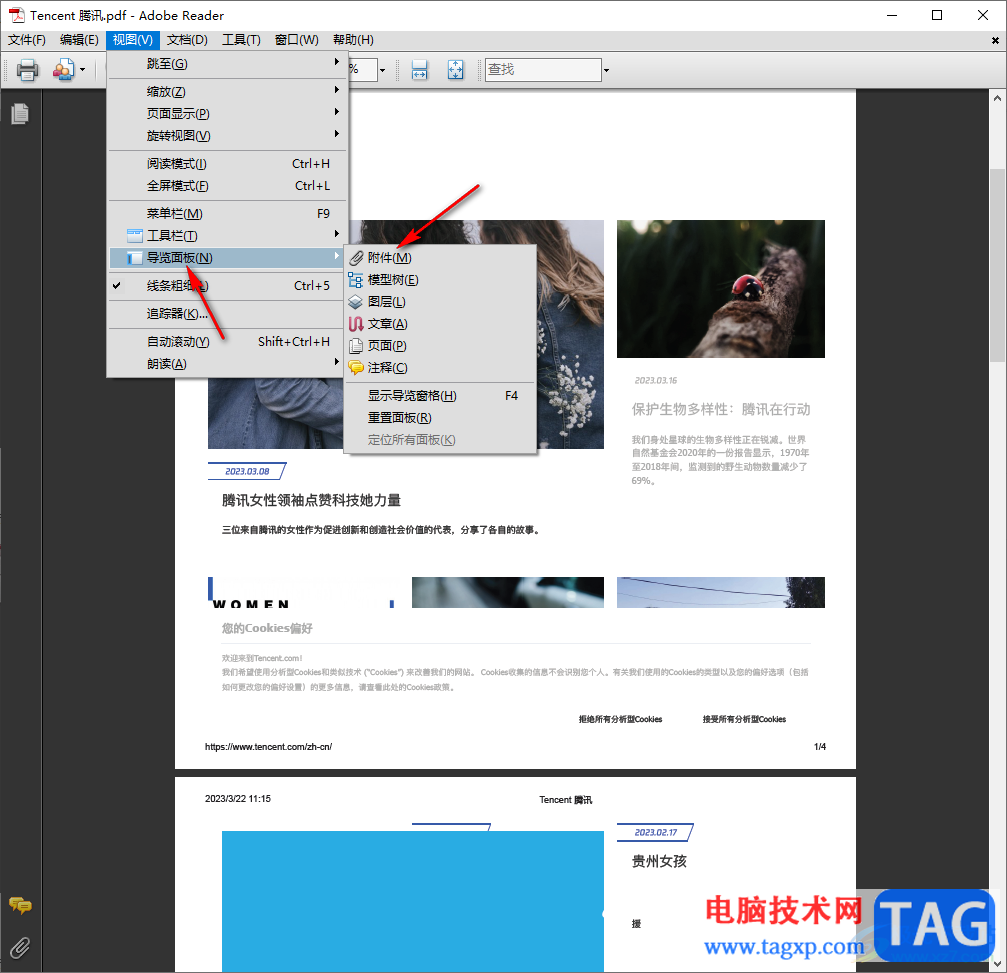Open the Comments panel icon in left sidebar

point(20,906)
